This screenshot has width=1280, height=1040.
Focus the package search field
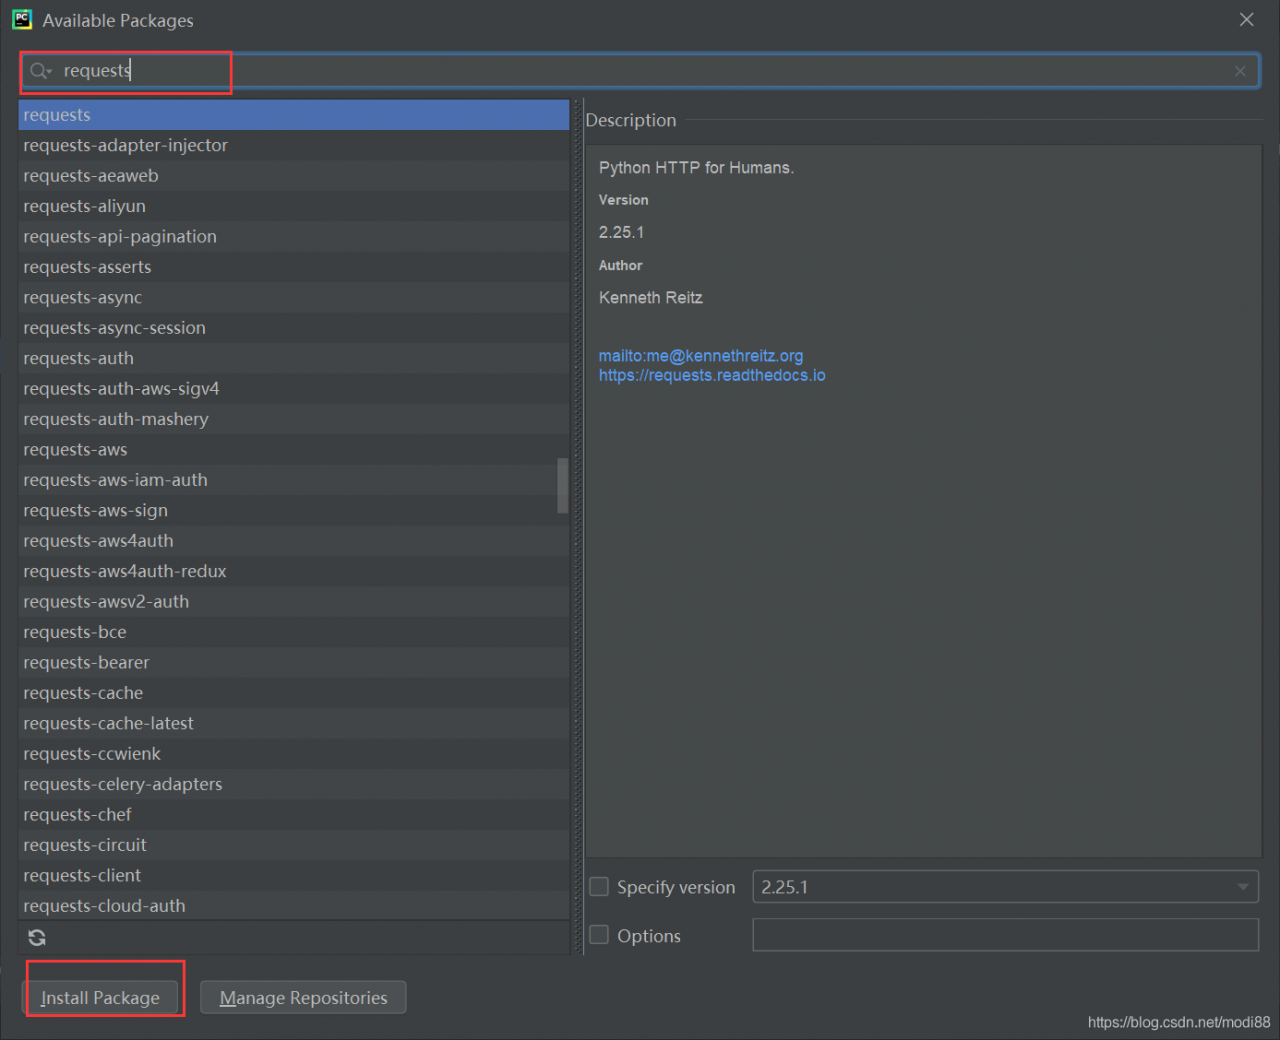click(640, 71)
